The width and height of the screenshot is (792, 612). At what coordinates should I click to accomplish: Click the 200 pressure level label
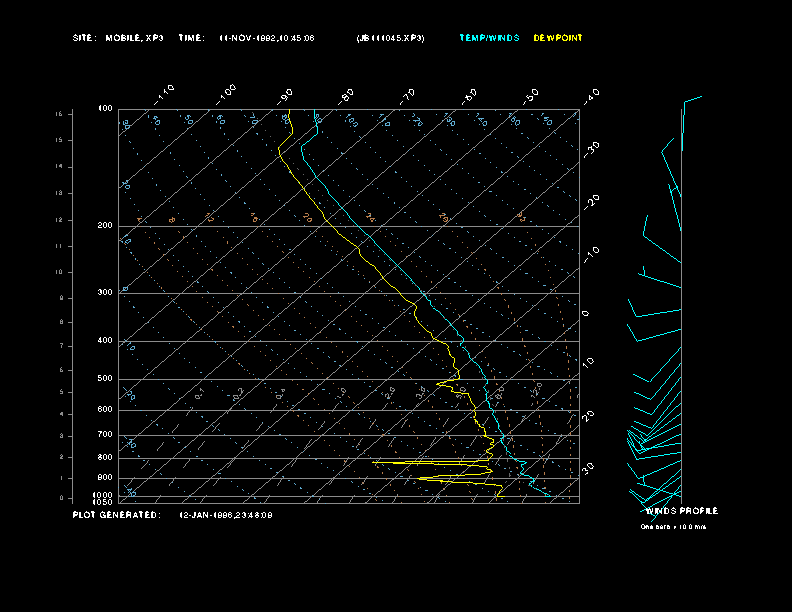(x=105, y=226)
